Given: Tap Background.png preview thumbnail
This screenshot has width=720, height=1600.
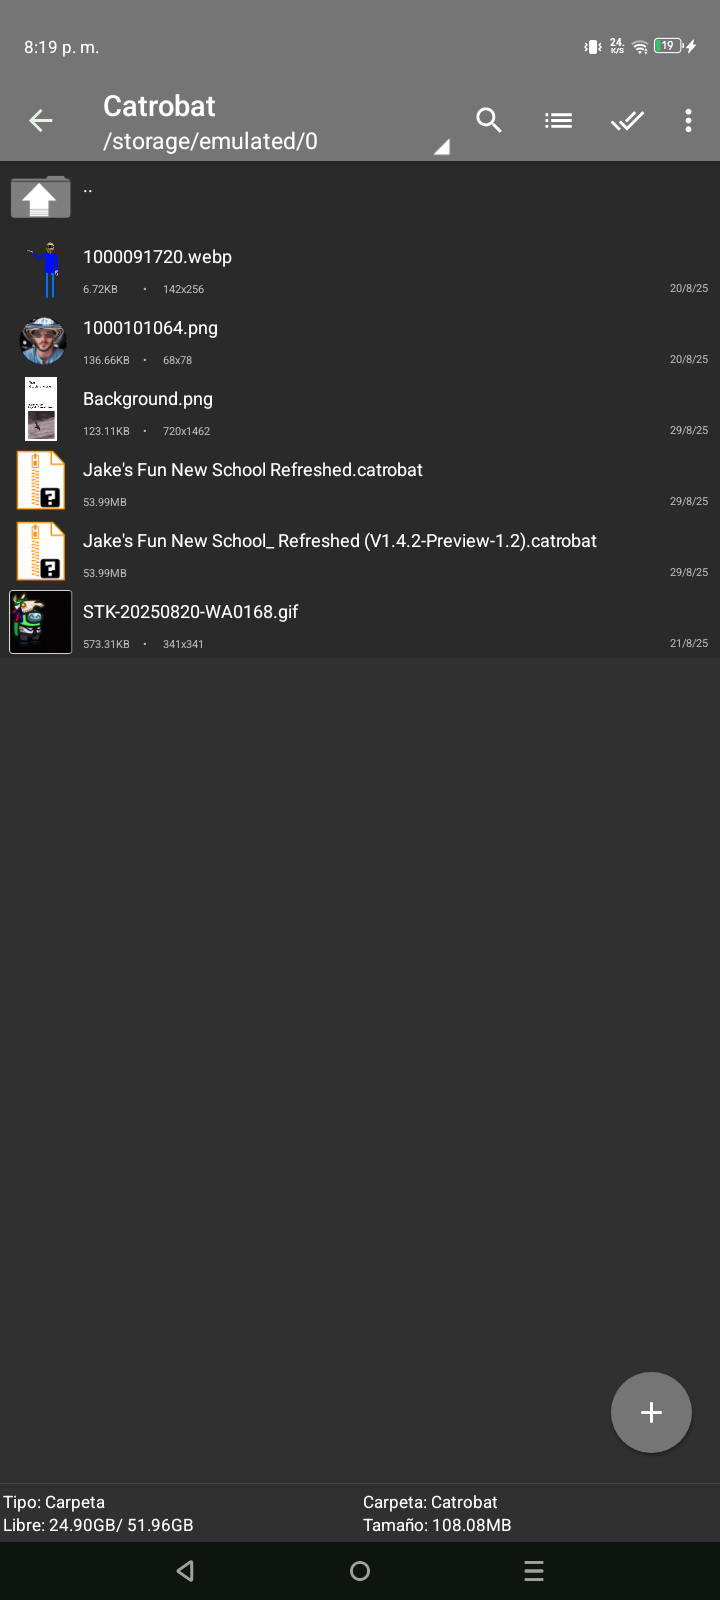Looking at the screenshot, I should 41,409.
